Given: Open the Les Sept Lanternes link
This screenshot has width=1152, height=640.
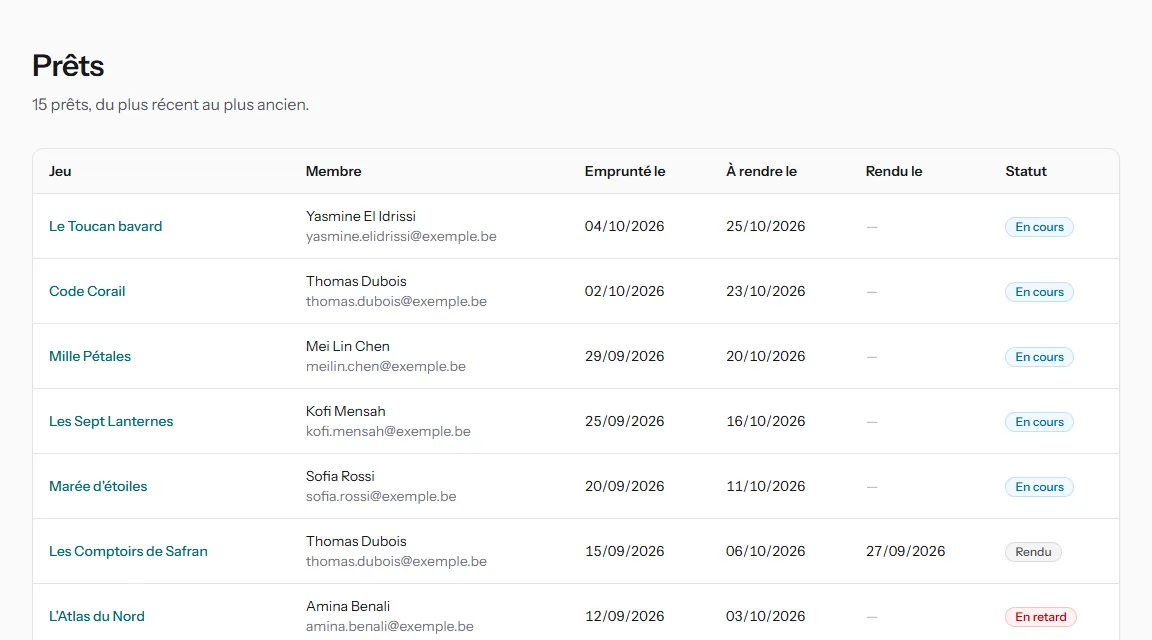Looking at the screenshot, I should pyautogui.click(x=111, y=421).
